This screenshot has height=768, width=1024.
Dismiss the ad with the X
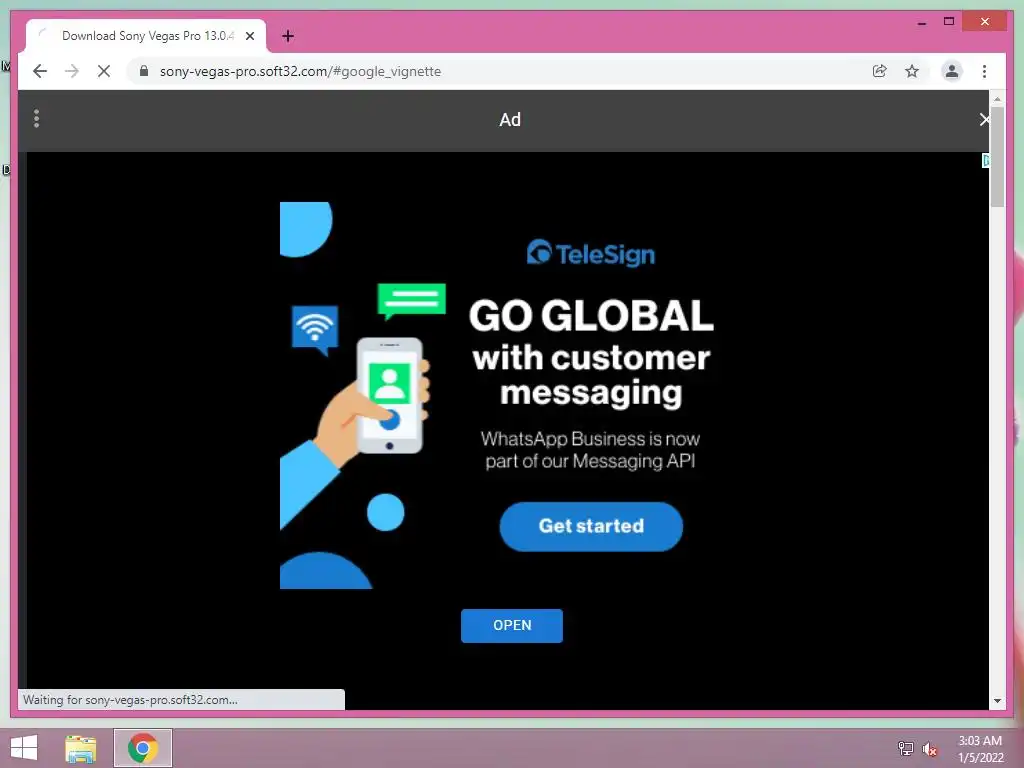(984, 120)
